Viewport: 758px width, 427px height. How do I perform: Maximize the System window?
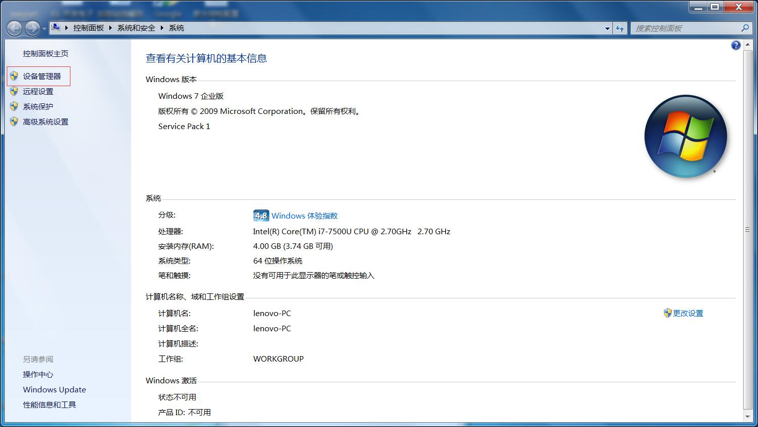tap(714, 7)
